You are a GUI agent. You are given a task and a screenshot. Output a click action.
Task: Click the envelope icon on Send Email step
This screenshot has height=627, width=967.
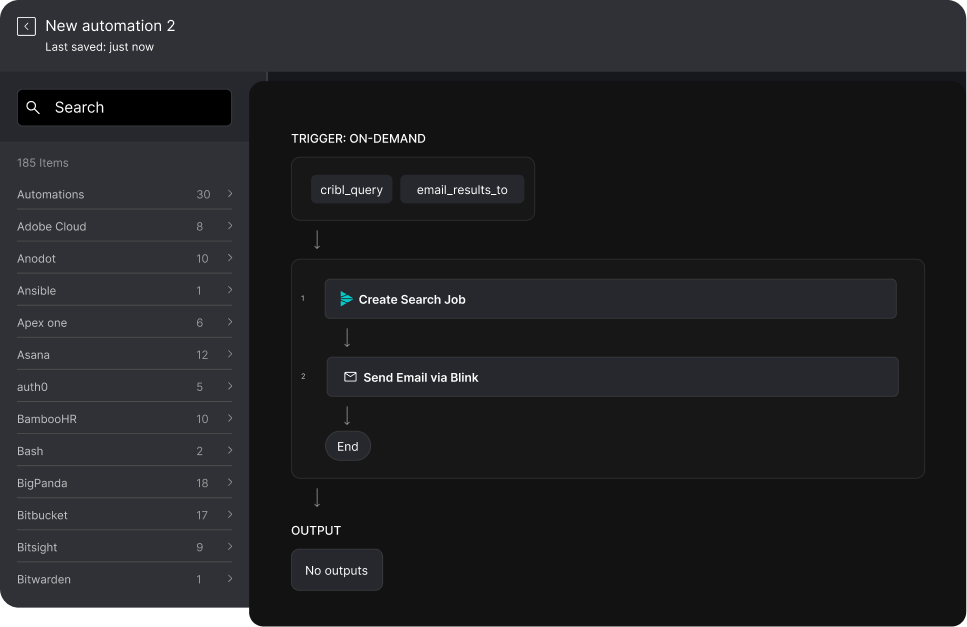click(x=350, y=377)
